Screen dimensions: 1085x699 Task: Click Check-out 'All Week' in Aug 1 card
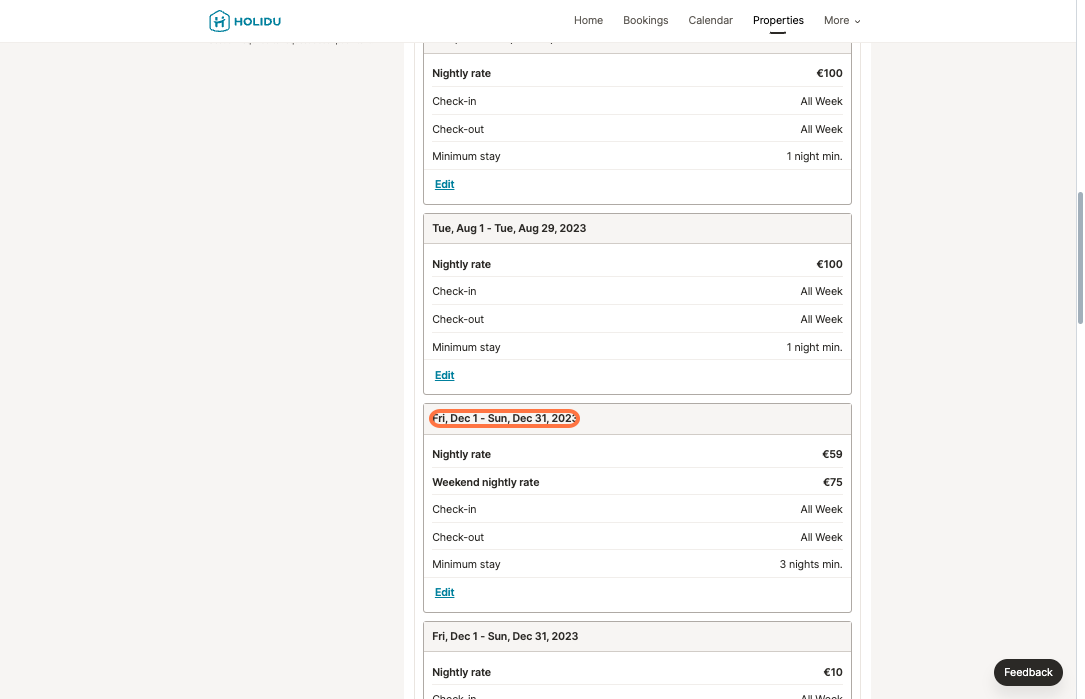(x=821, y=320)
